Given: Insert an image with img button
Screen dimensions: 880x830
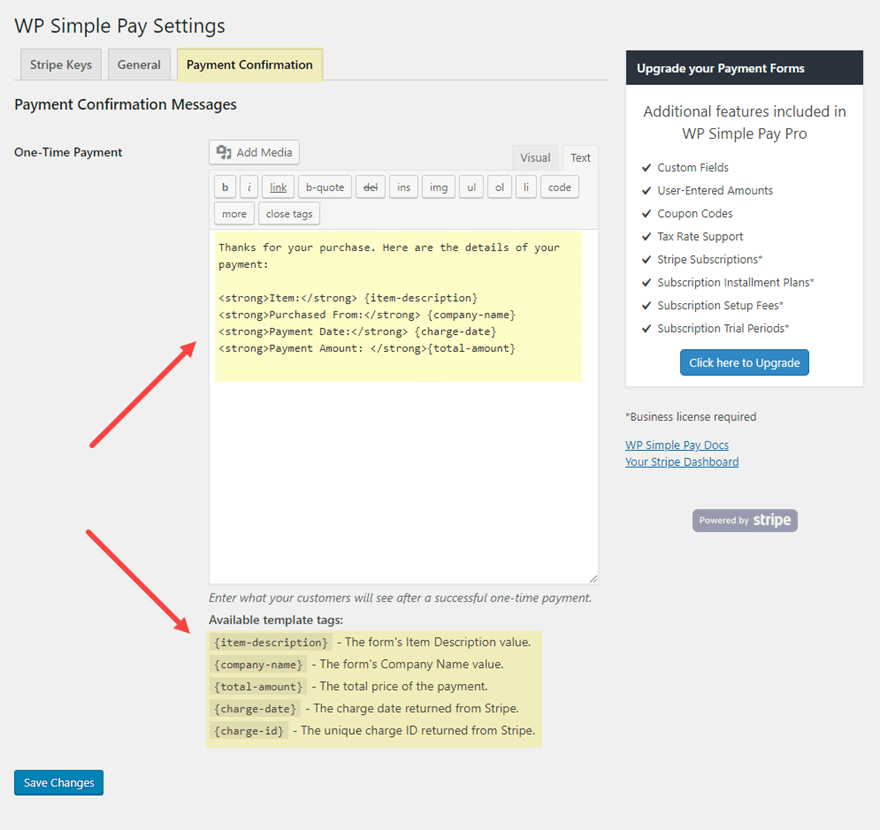Looking at the screenshot, I should [438, 187].
